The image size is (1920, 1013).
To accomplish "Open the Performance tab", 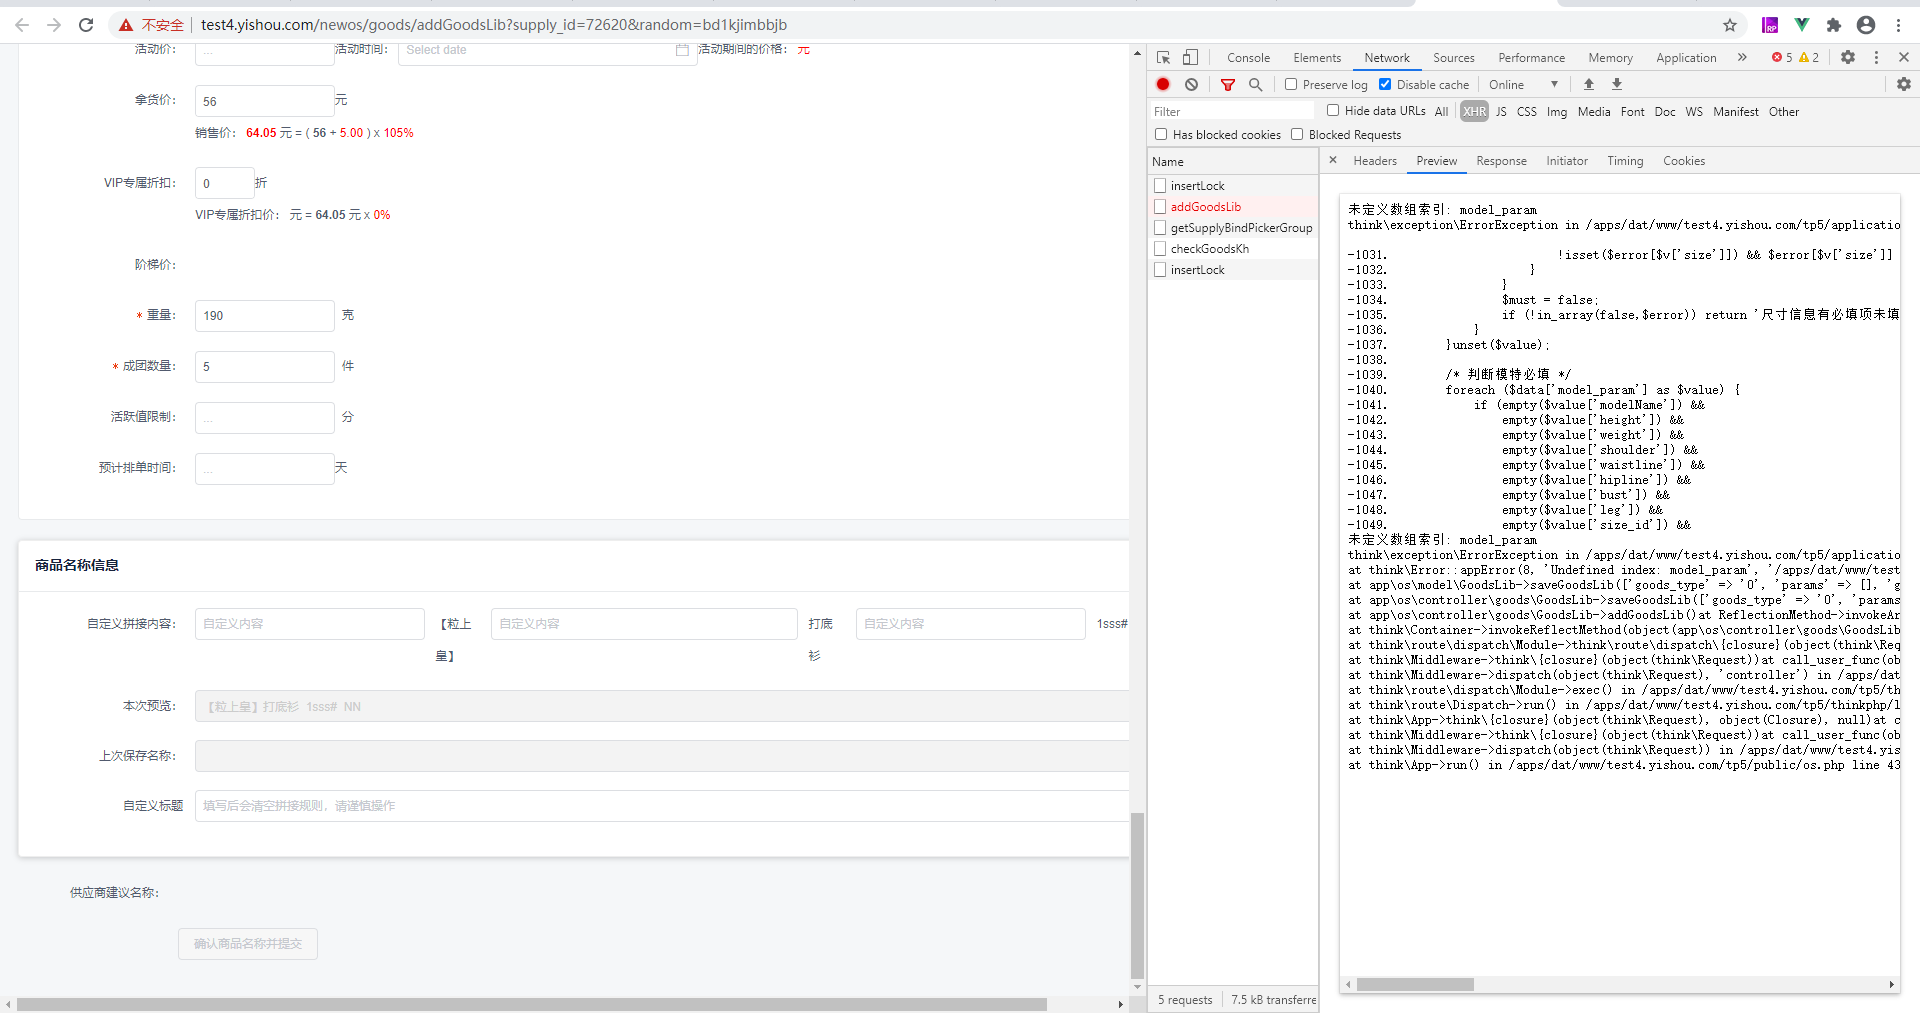I will (1531, 58).
